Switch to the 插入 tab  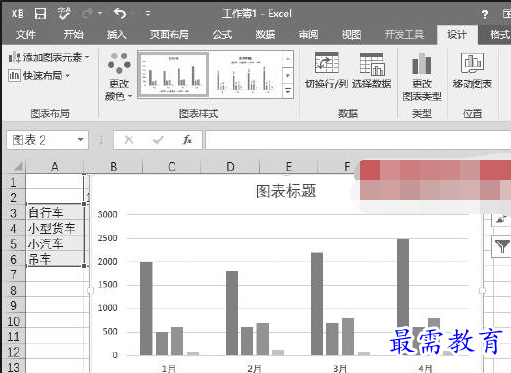pyautogui.click(x=116, y=34)
